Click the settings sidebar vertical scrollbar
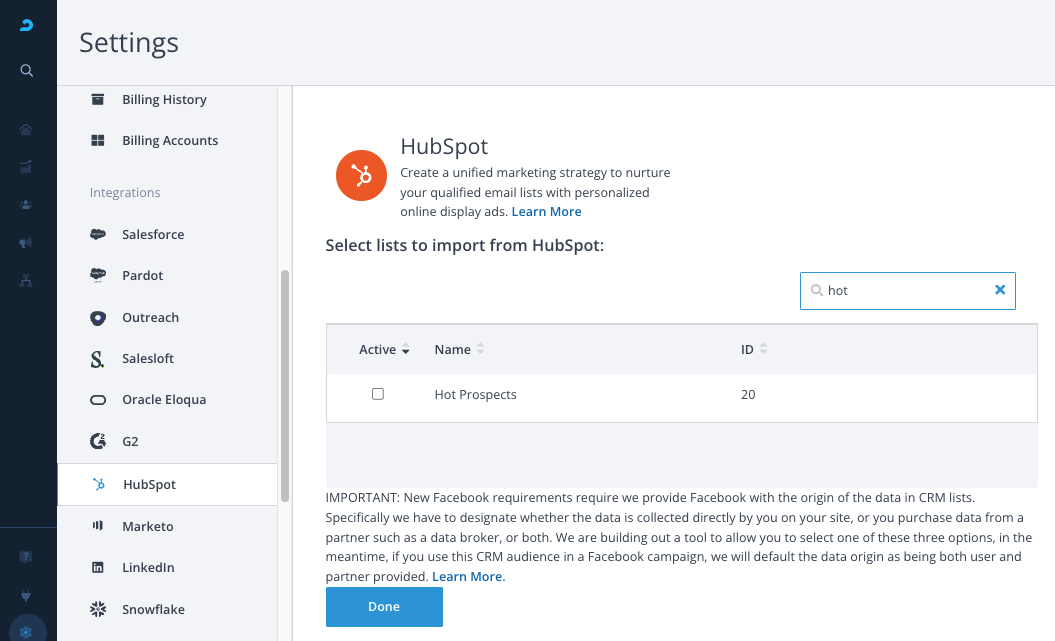 285,385
